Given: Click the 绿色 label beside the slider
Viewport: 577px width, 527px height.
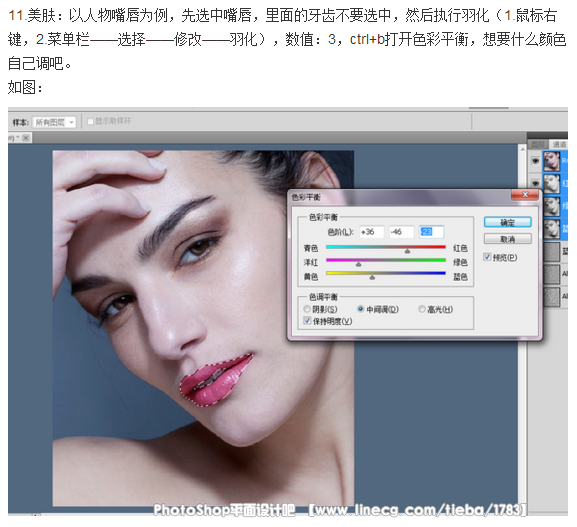Looking at the screenshot, I should (x=460, y=262).
